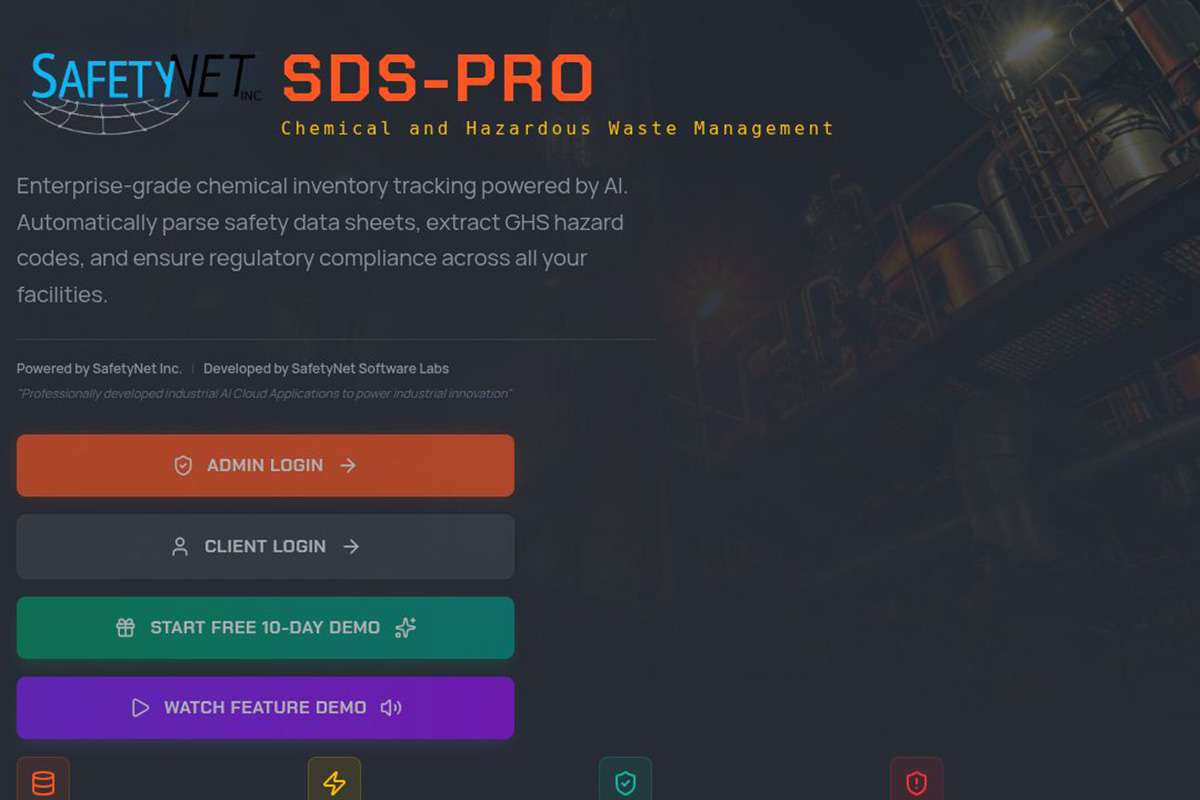
Task: Open the CLIENT LOGIN button
Action: tap(265, 546)
